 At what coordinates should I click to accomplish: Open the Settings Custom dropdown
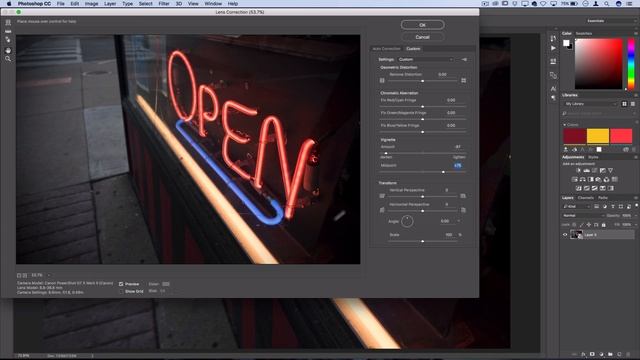pos(426,60)
